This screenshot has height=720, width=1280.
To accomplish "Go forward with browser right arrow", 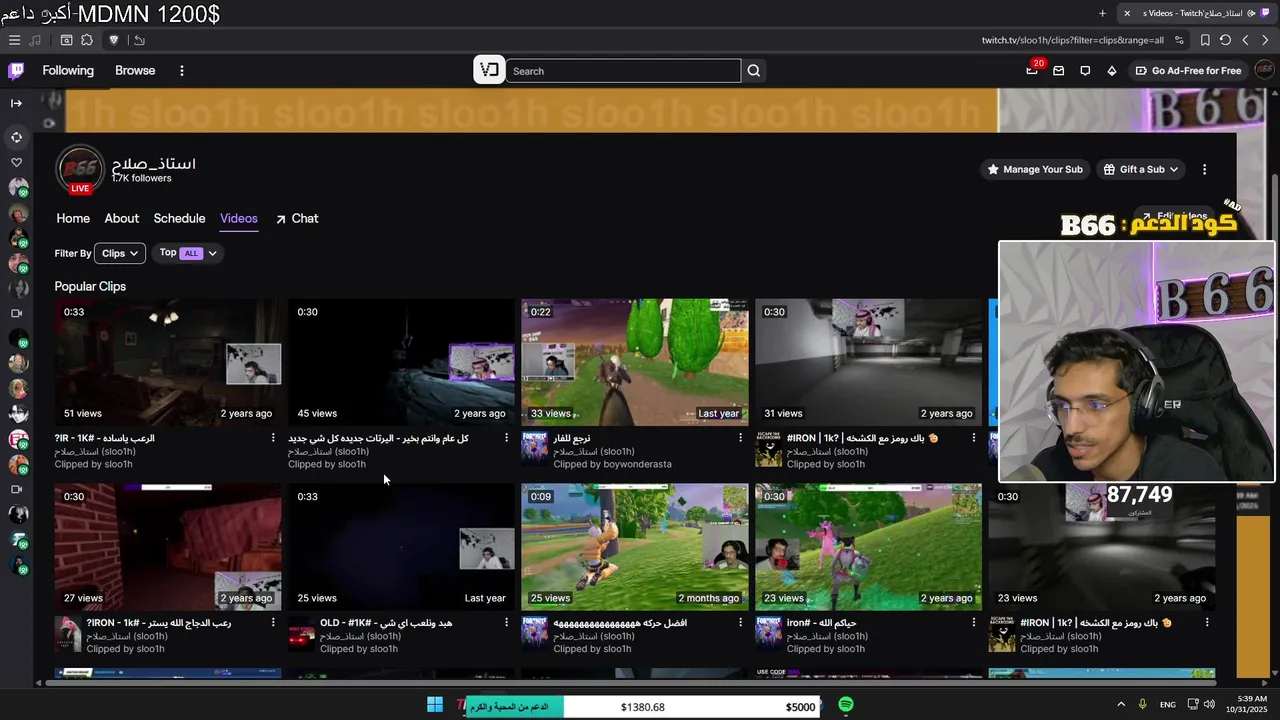I will click(1265, 40).
